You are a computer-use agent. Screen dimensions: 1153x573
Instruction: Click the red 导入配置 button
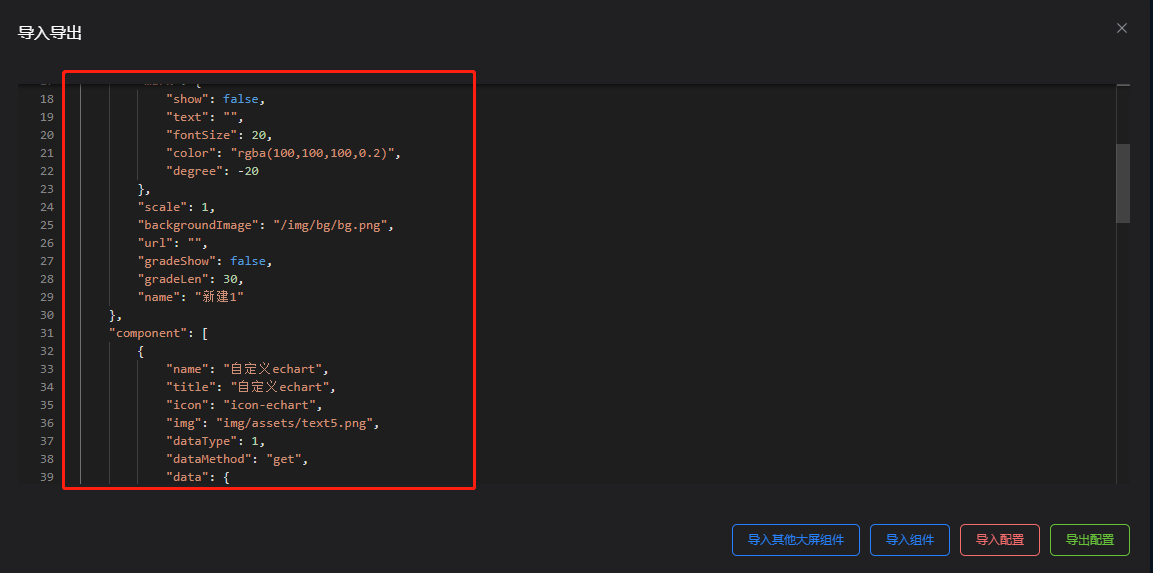click(x=999, y=540)
